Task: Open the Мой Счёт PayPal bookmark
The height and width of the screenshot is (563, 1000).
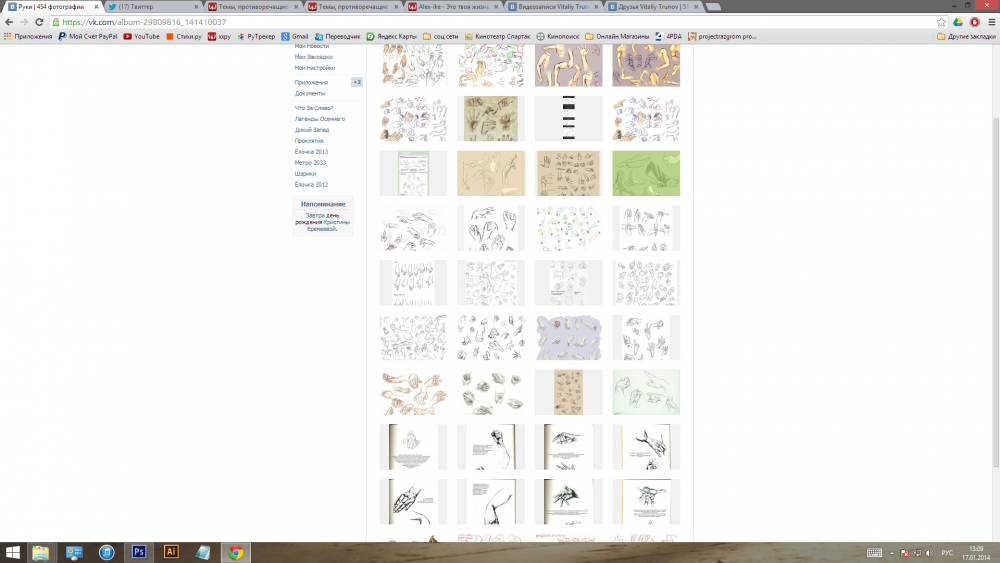Action: point(88,36)
